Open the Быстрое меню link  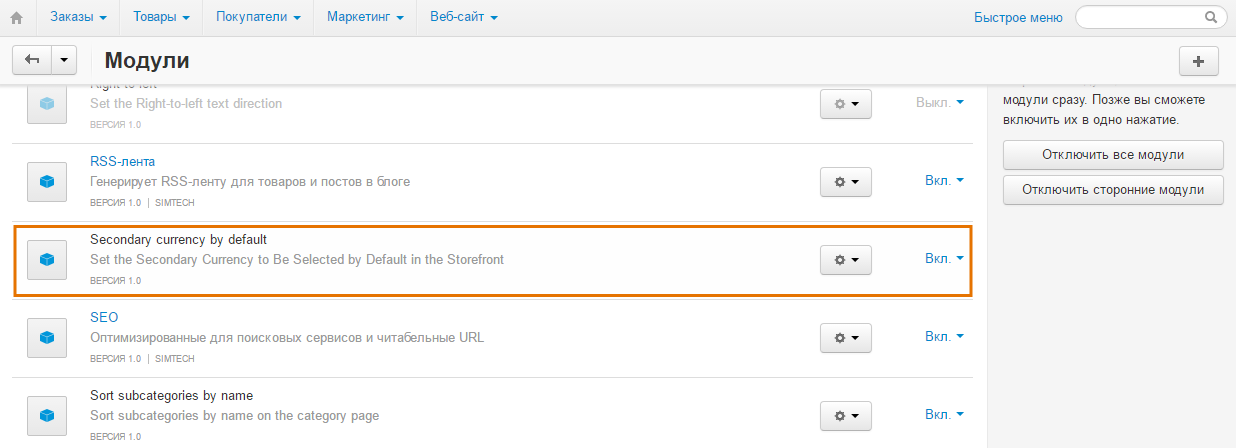click(x=1018, y=17)
